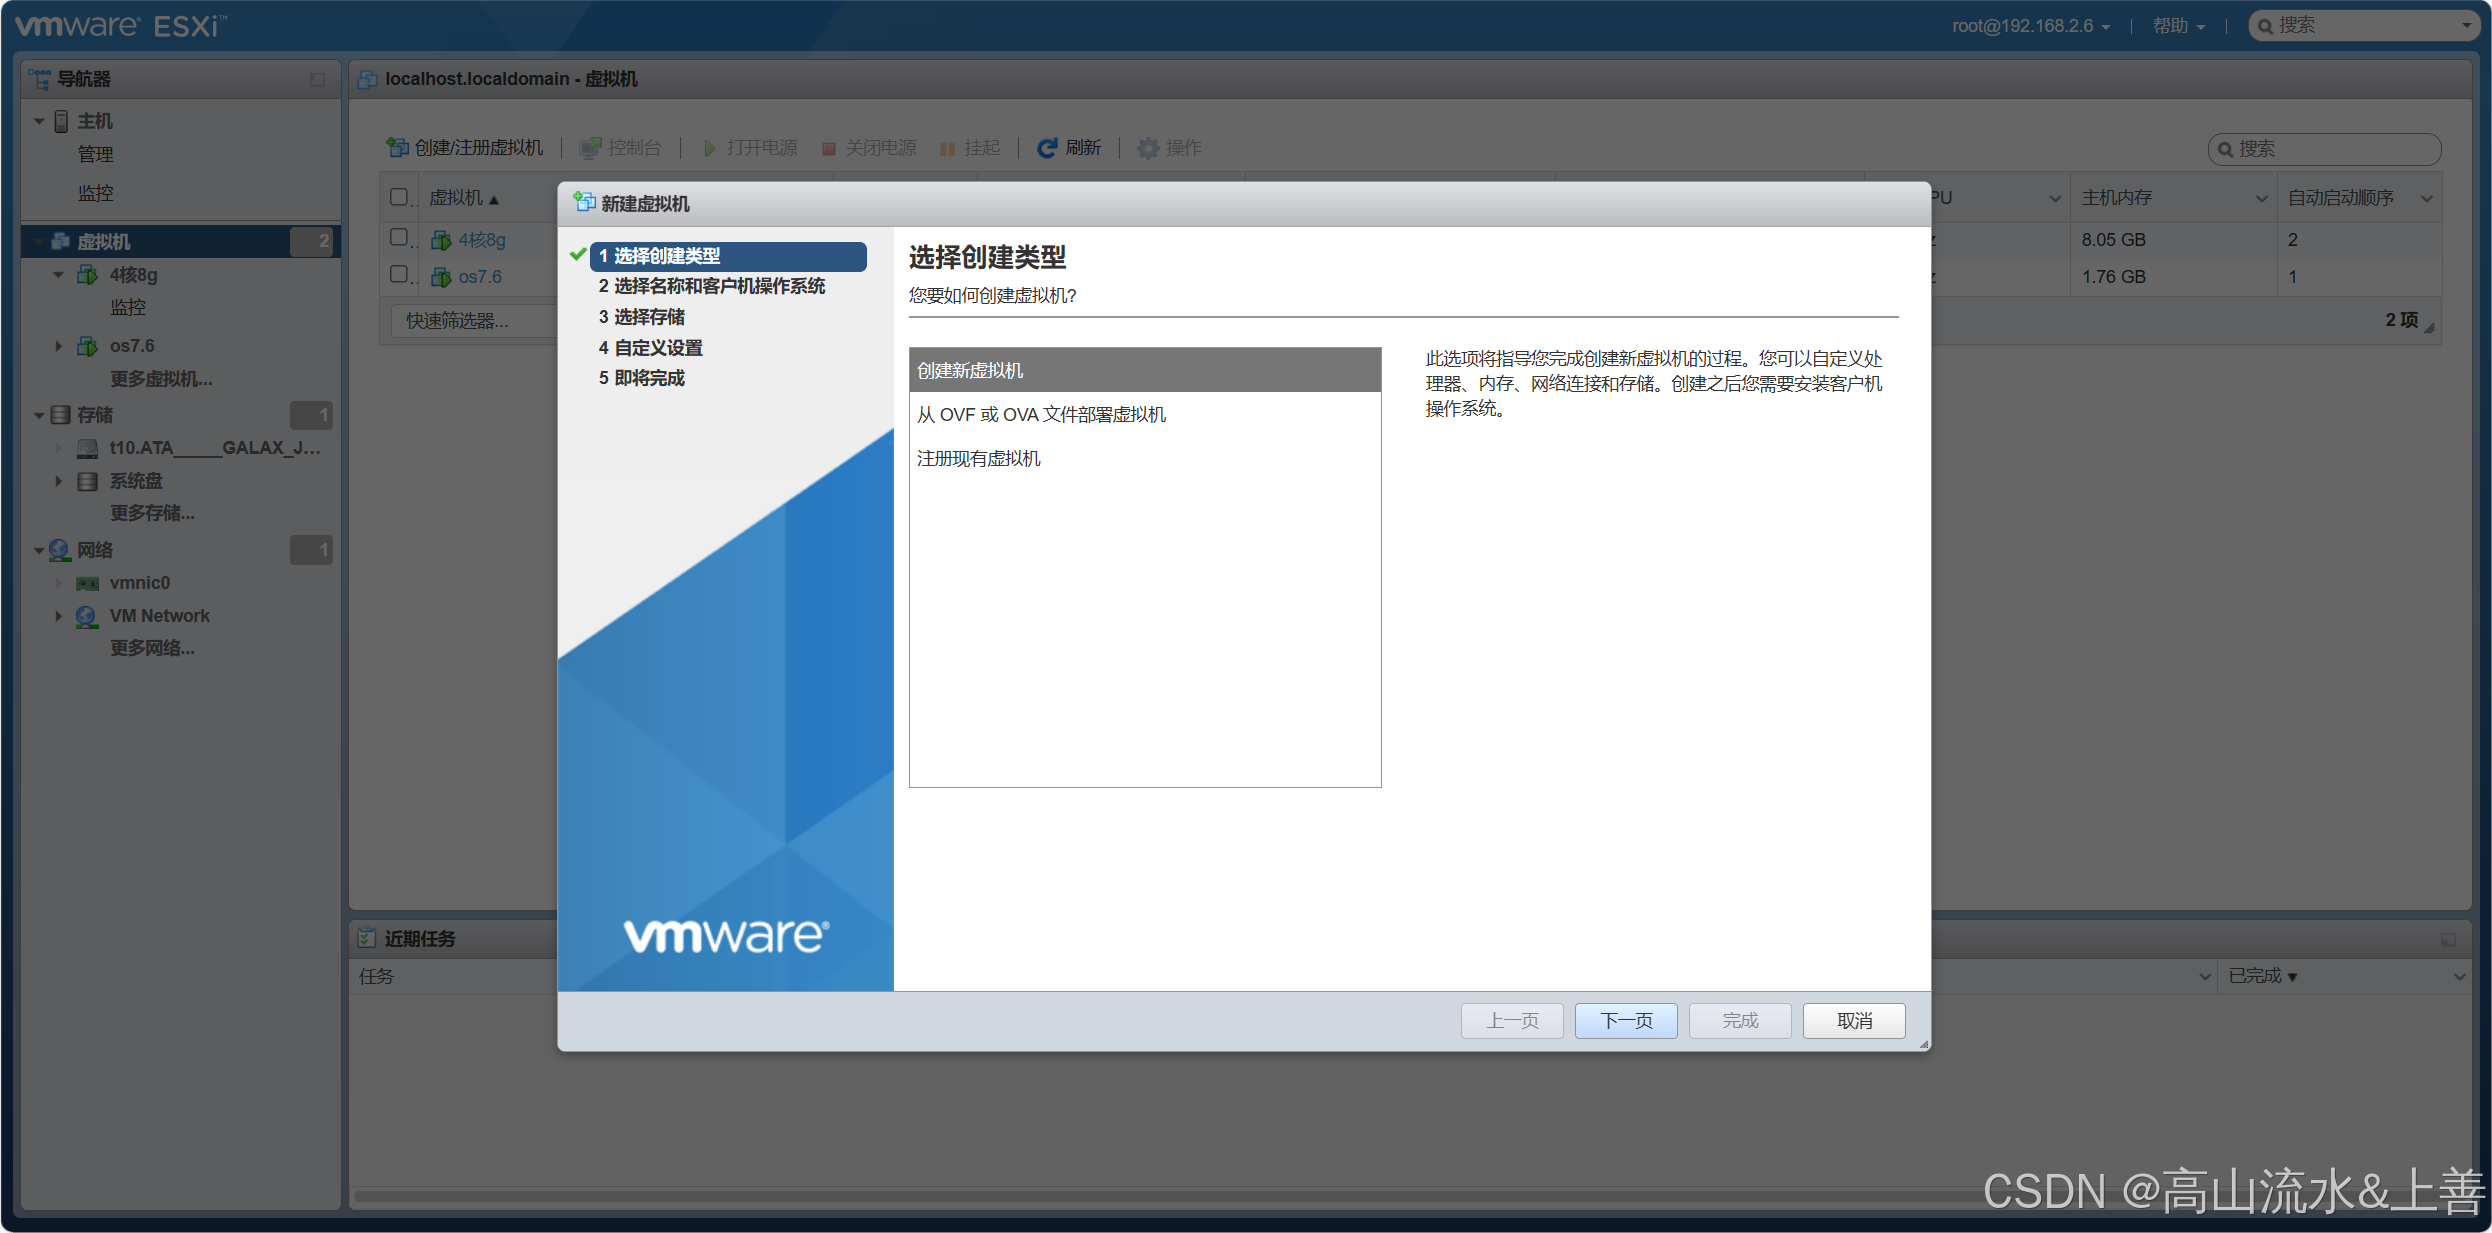Image resolution: width=2492 pixels, height=1233 pixels.
Task: Click the Create/Register VM icon in toolbar
Action: pos(397,148)
